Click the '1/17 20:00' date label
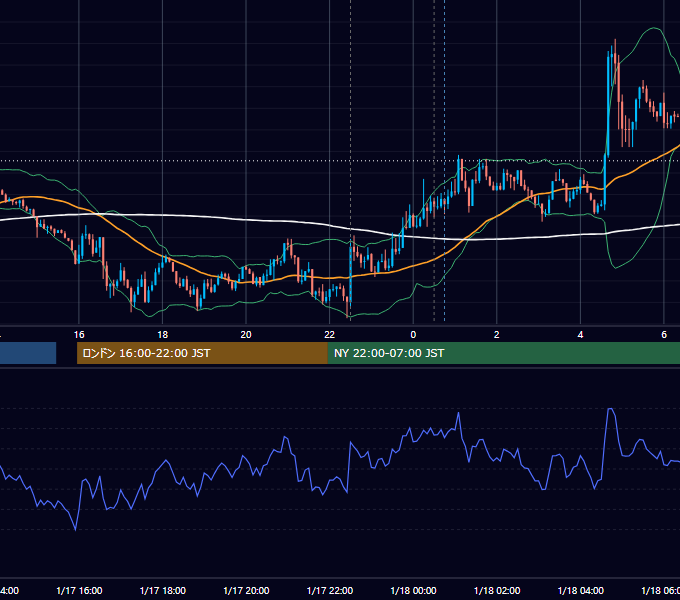Image resolution: width=680 pixels, height=600 pixels. (x=246, y=590)
